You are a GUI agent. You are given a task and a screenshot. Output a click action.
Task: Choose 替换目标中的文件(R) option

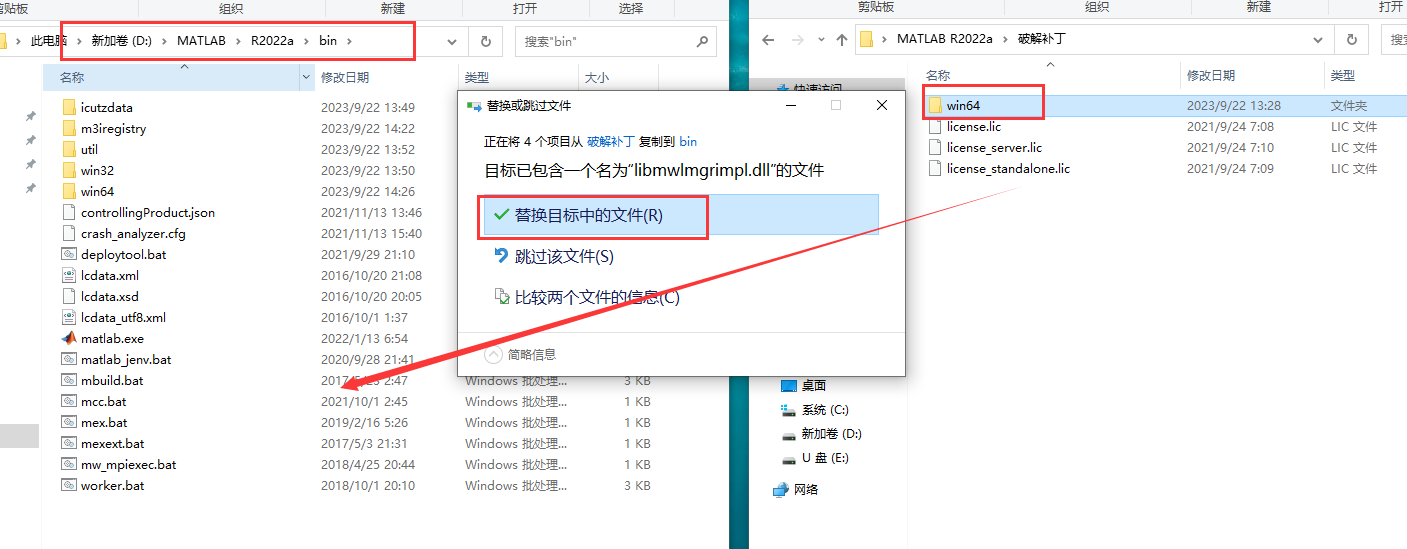point(680,215)
